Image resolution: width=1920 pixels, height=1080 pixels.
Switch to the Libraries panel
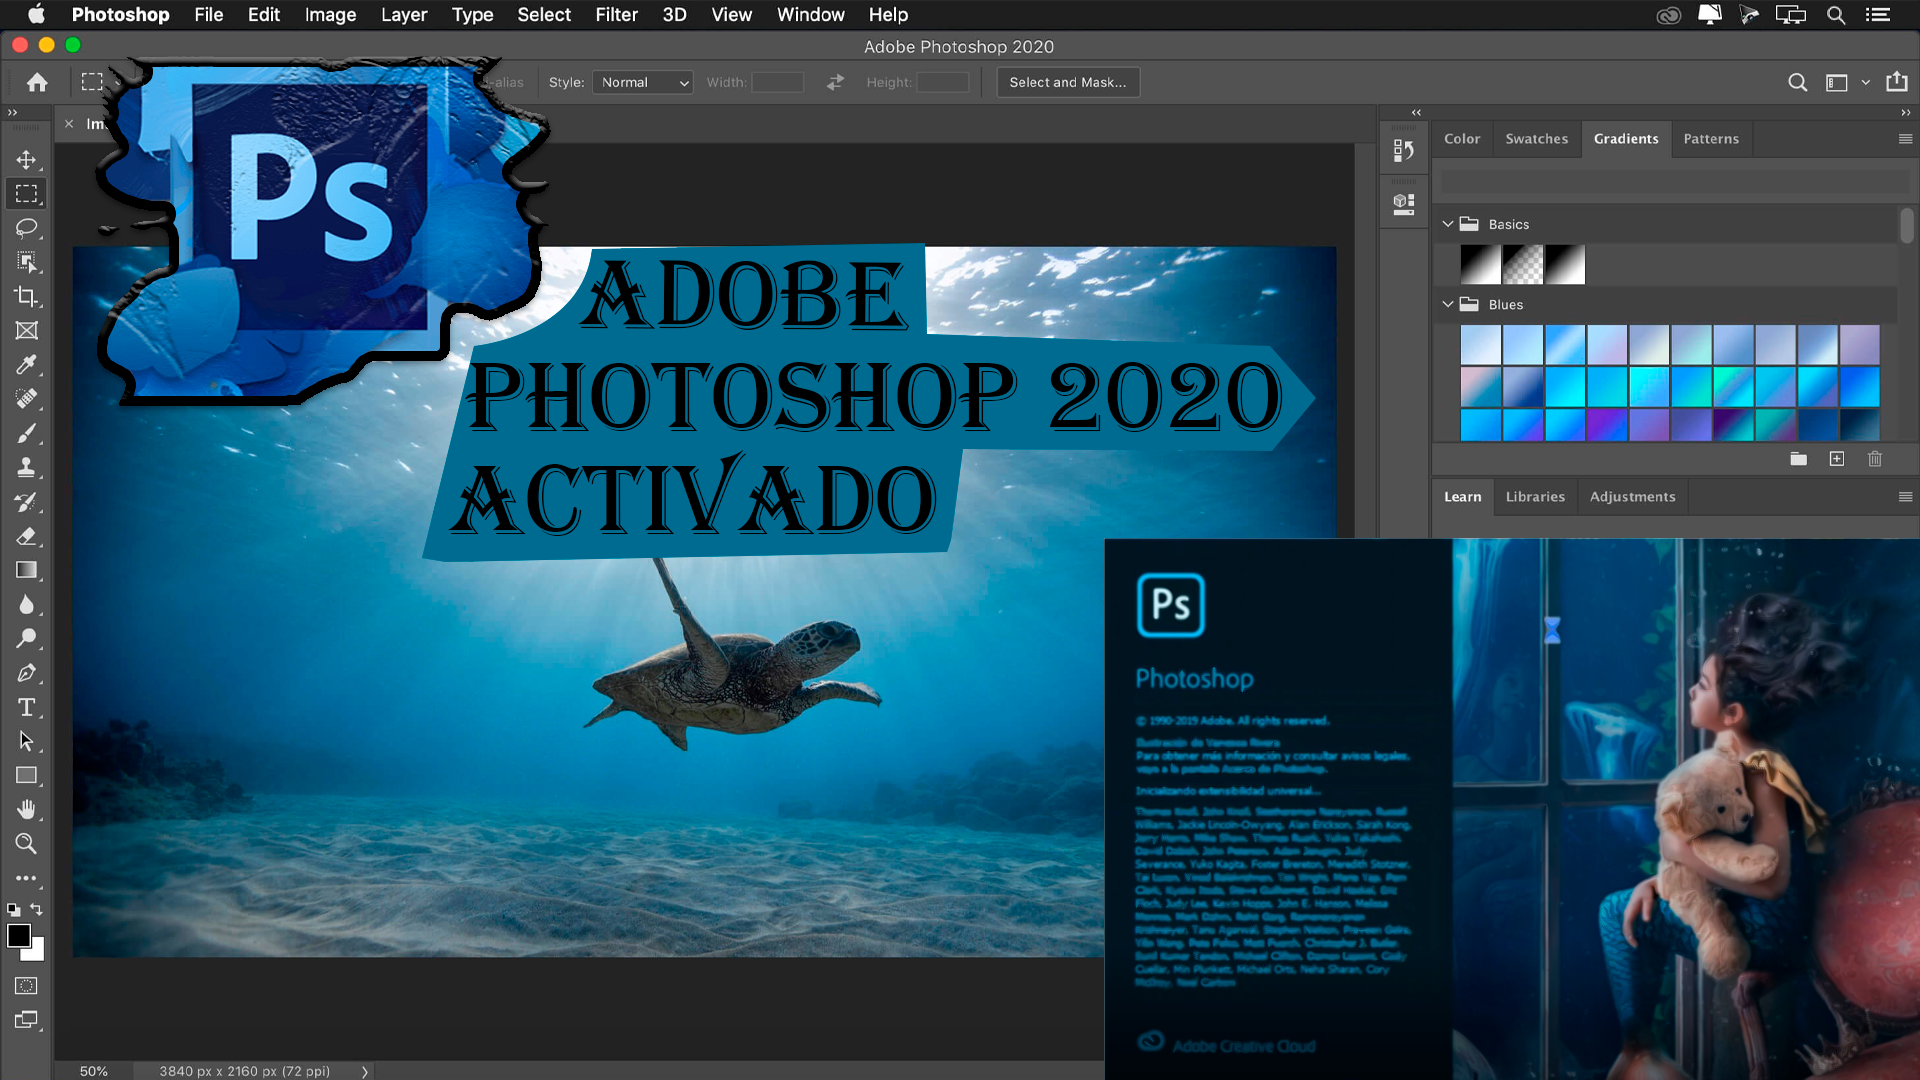point(1535,496)
